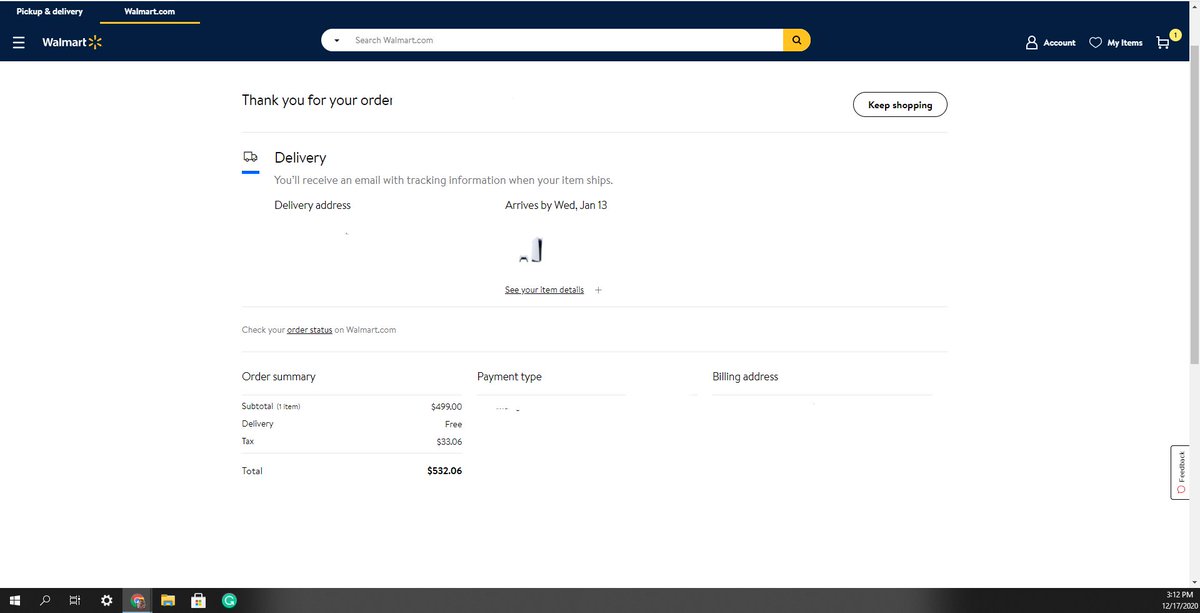Expand item details with the plus icon
The height and width of the screenshot is (613, 1200).
pos(598,290)
